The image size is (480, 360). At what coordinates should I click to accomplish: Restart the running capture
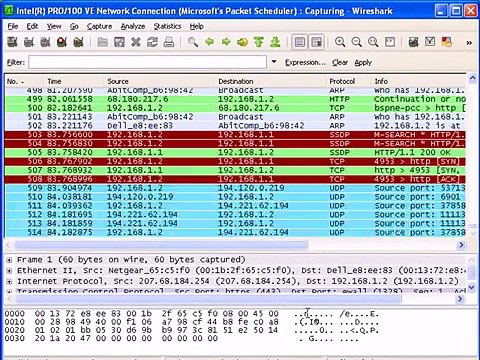tap(78, 42)
